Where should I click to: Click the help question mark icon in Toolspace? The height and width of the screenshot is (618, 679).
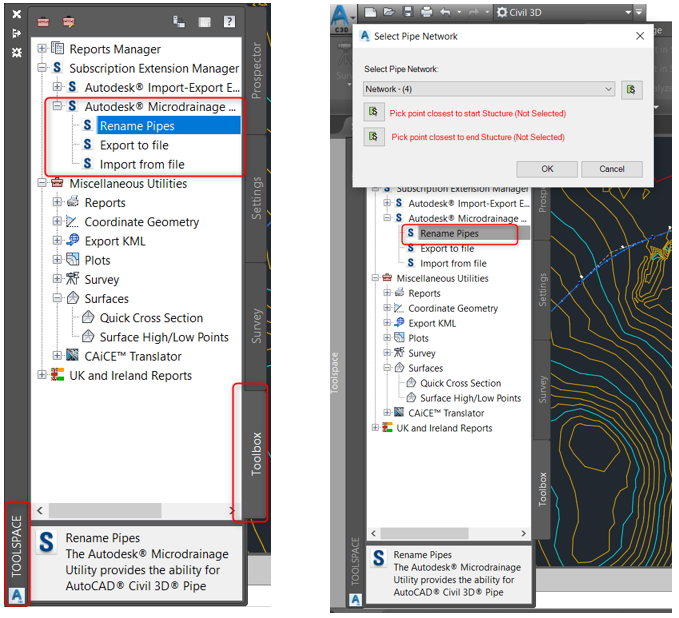tap(230, 21)
